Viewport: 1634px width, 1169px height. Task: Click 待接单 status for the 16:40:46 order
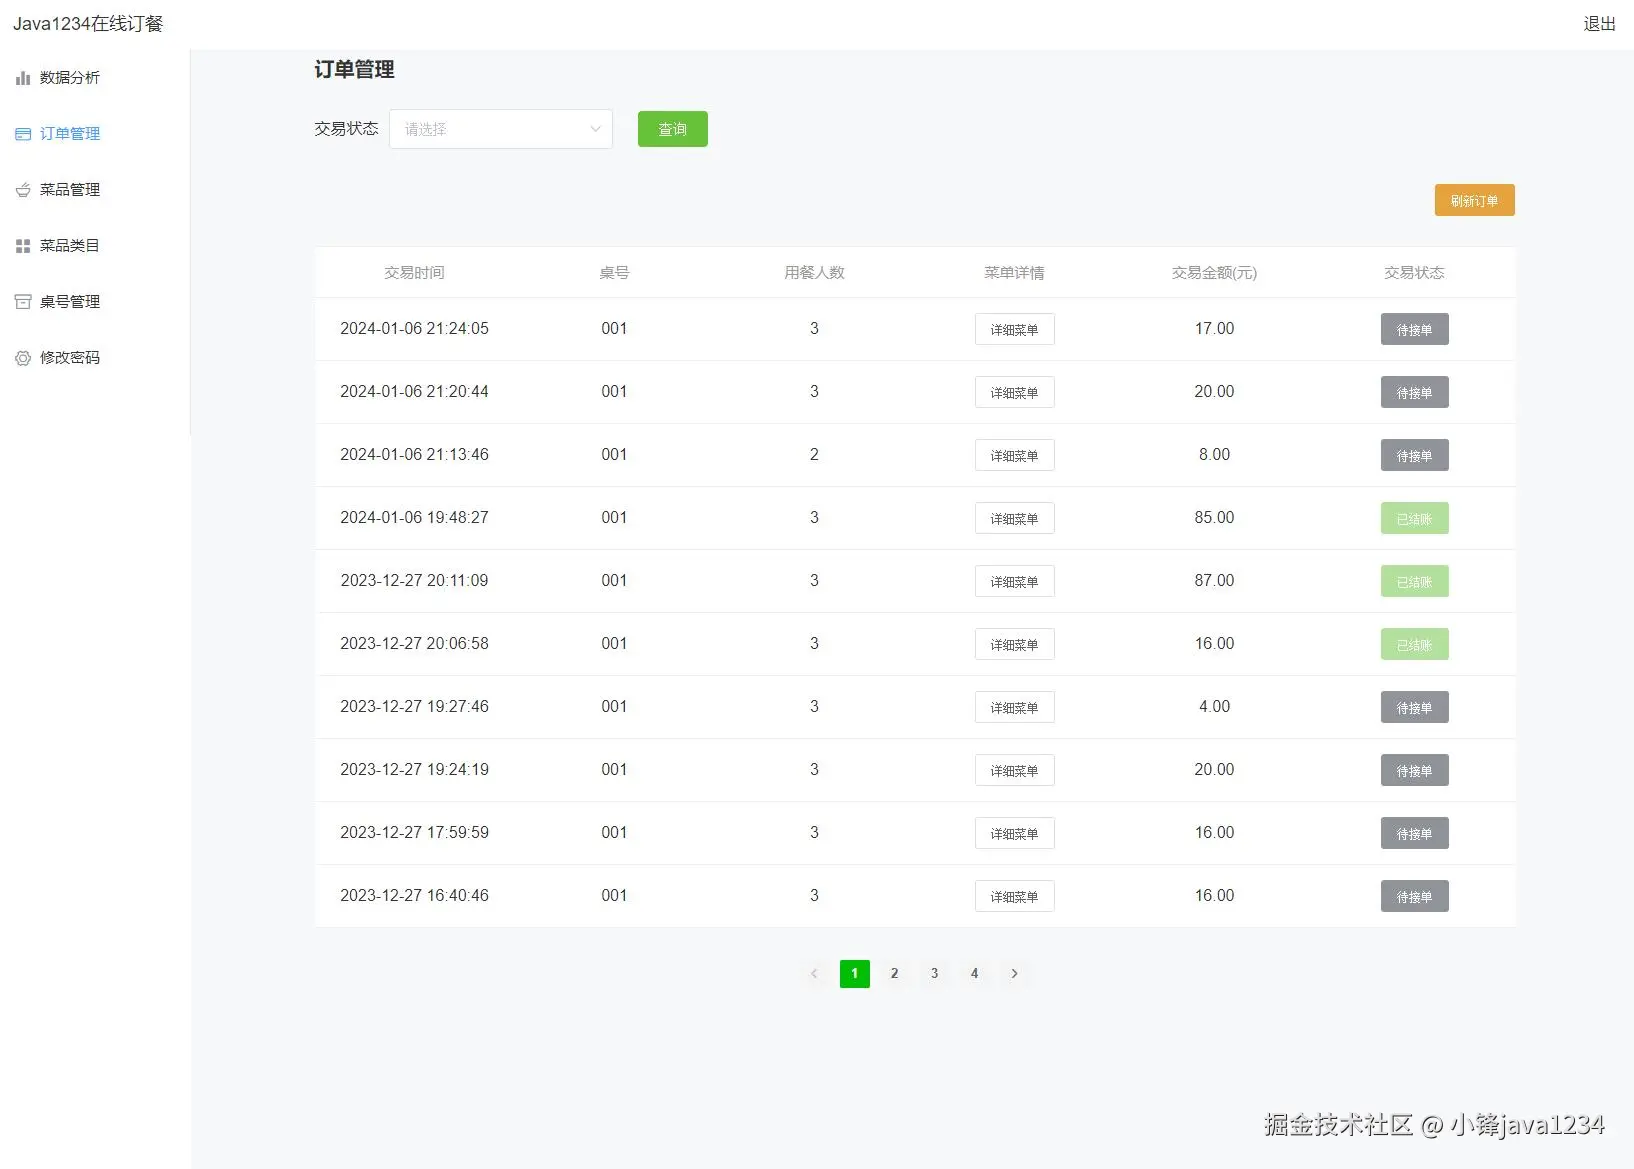[x=1414, y=896]
